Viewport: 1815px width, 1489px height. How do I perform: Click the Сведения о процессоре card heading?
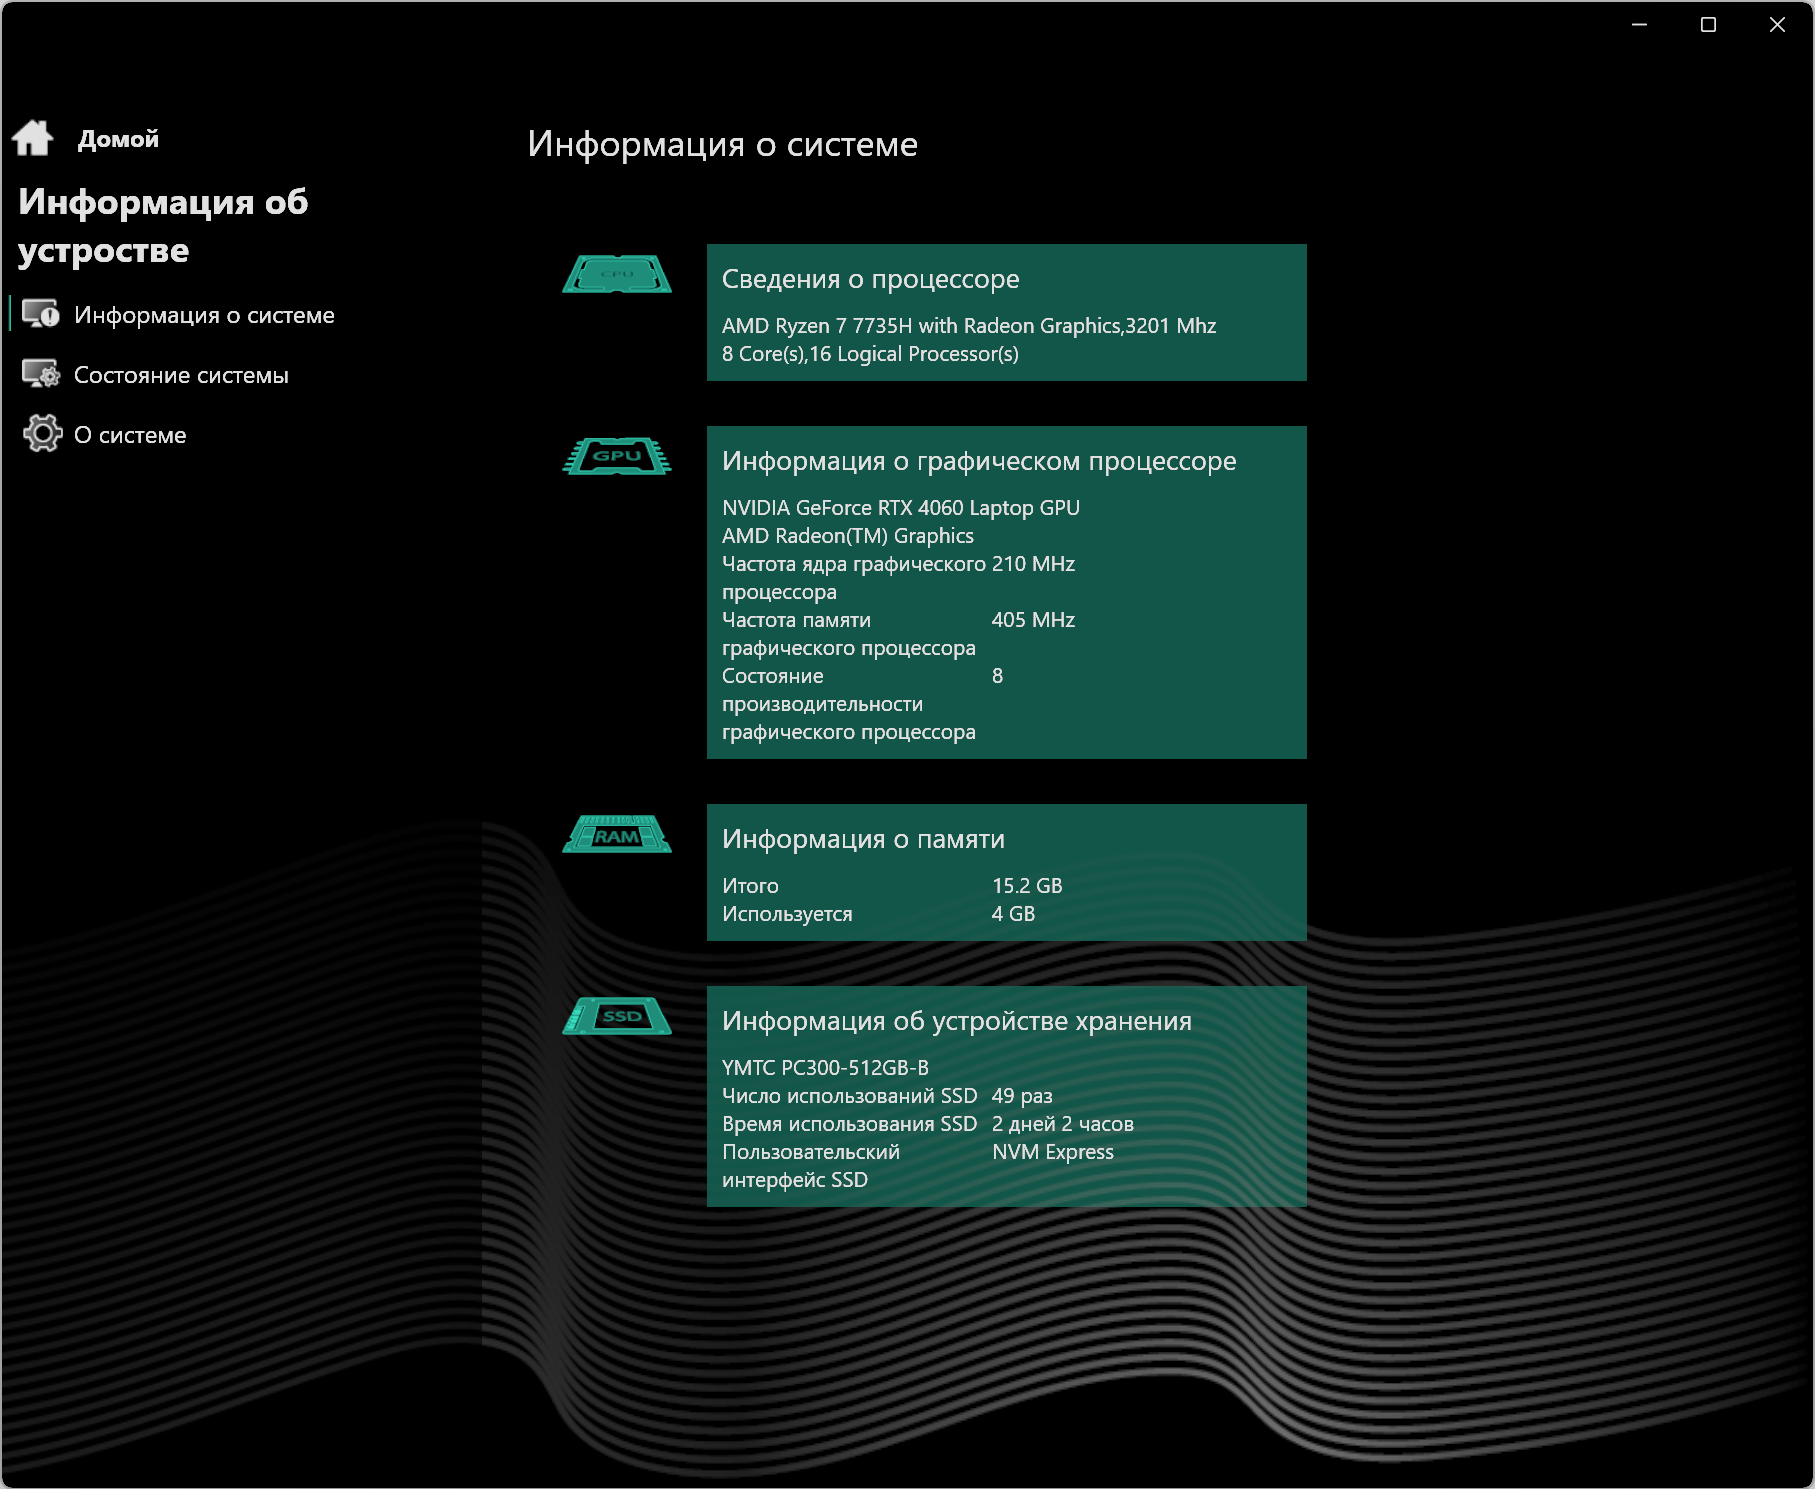click(870, 279)
